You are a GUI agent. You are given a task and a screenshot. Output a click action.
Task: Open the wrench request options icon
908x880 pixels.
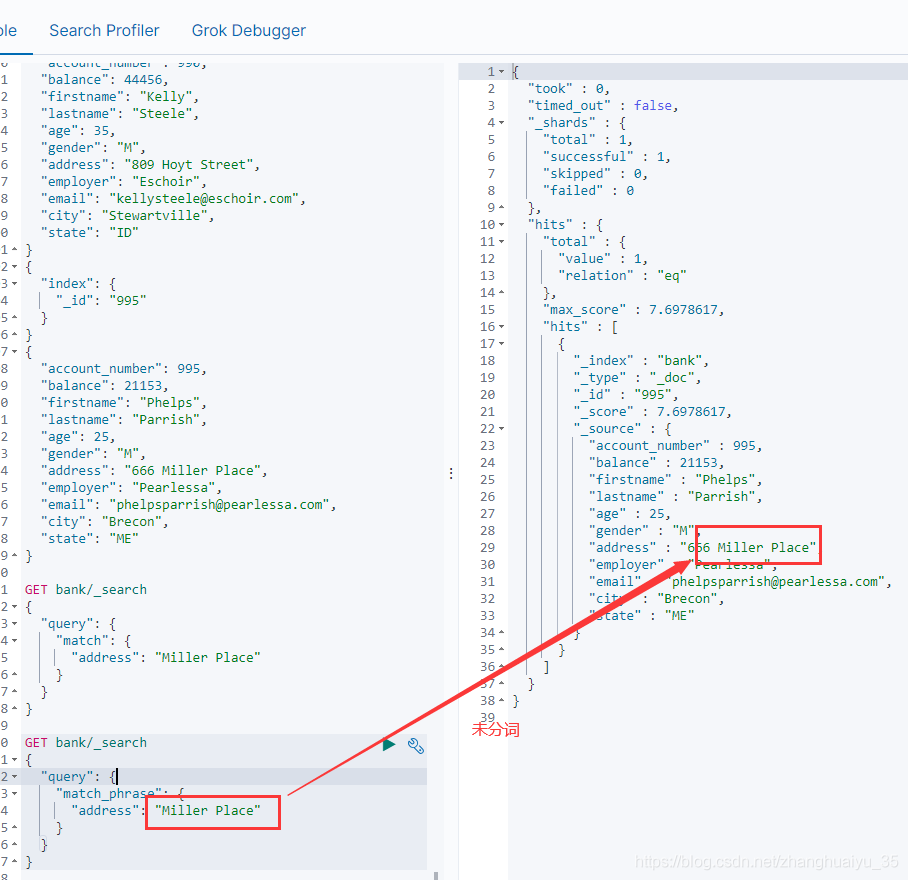coord(416,746)
